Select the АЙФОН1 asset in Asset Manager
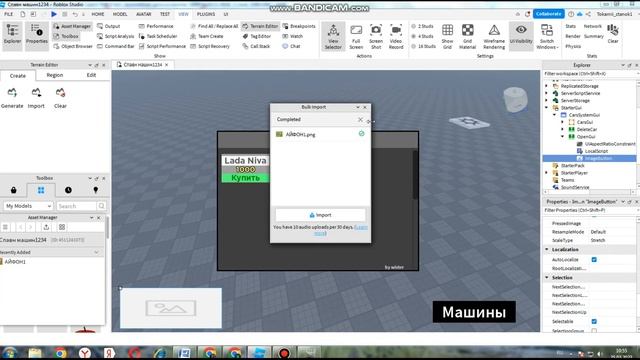 click(x=15, y=262)
